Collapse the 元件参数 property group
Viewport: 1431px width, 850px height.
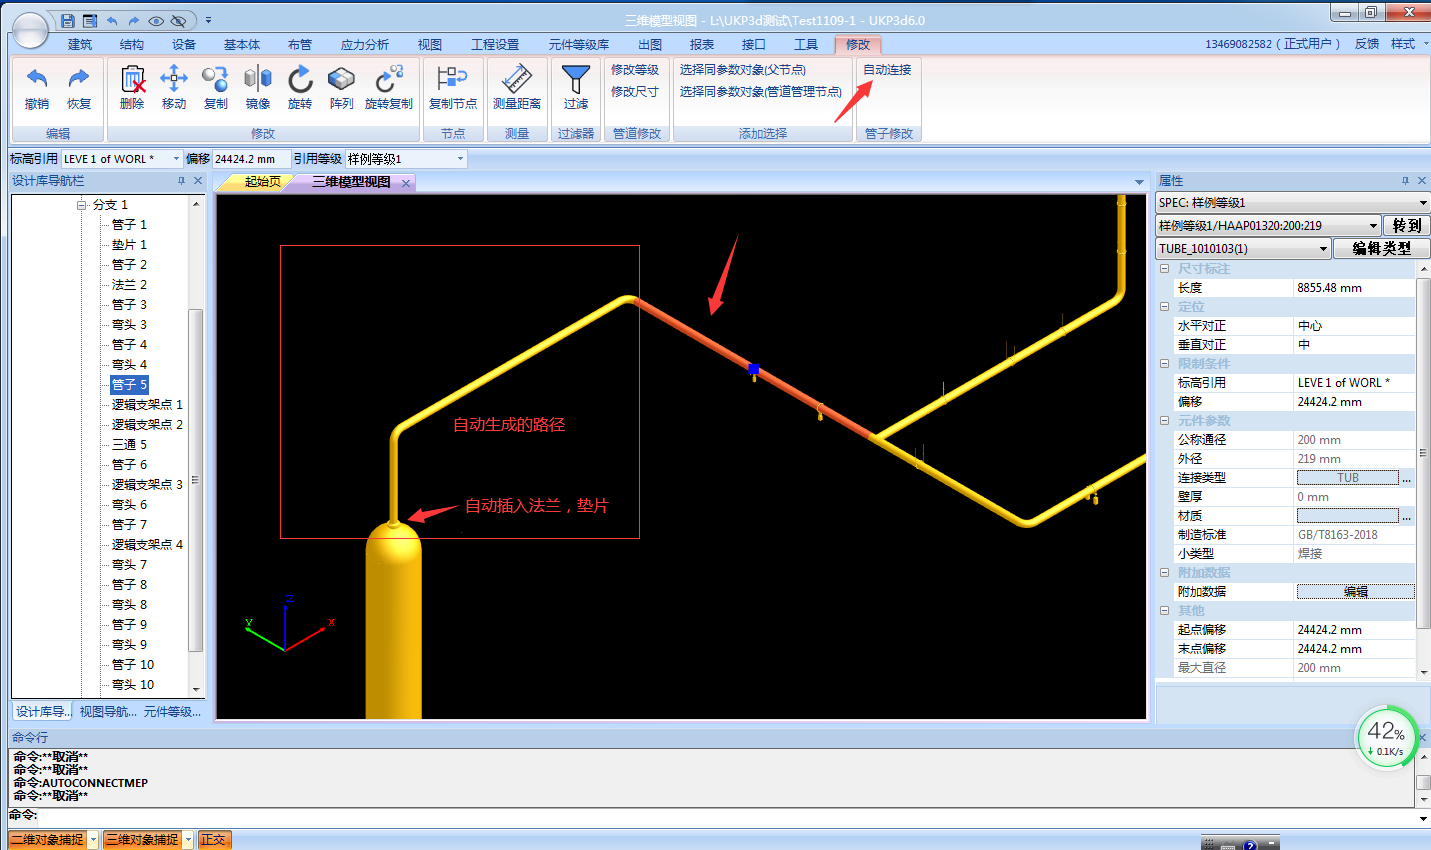(1164, 421)
